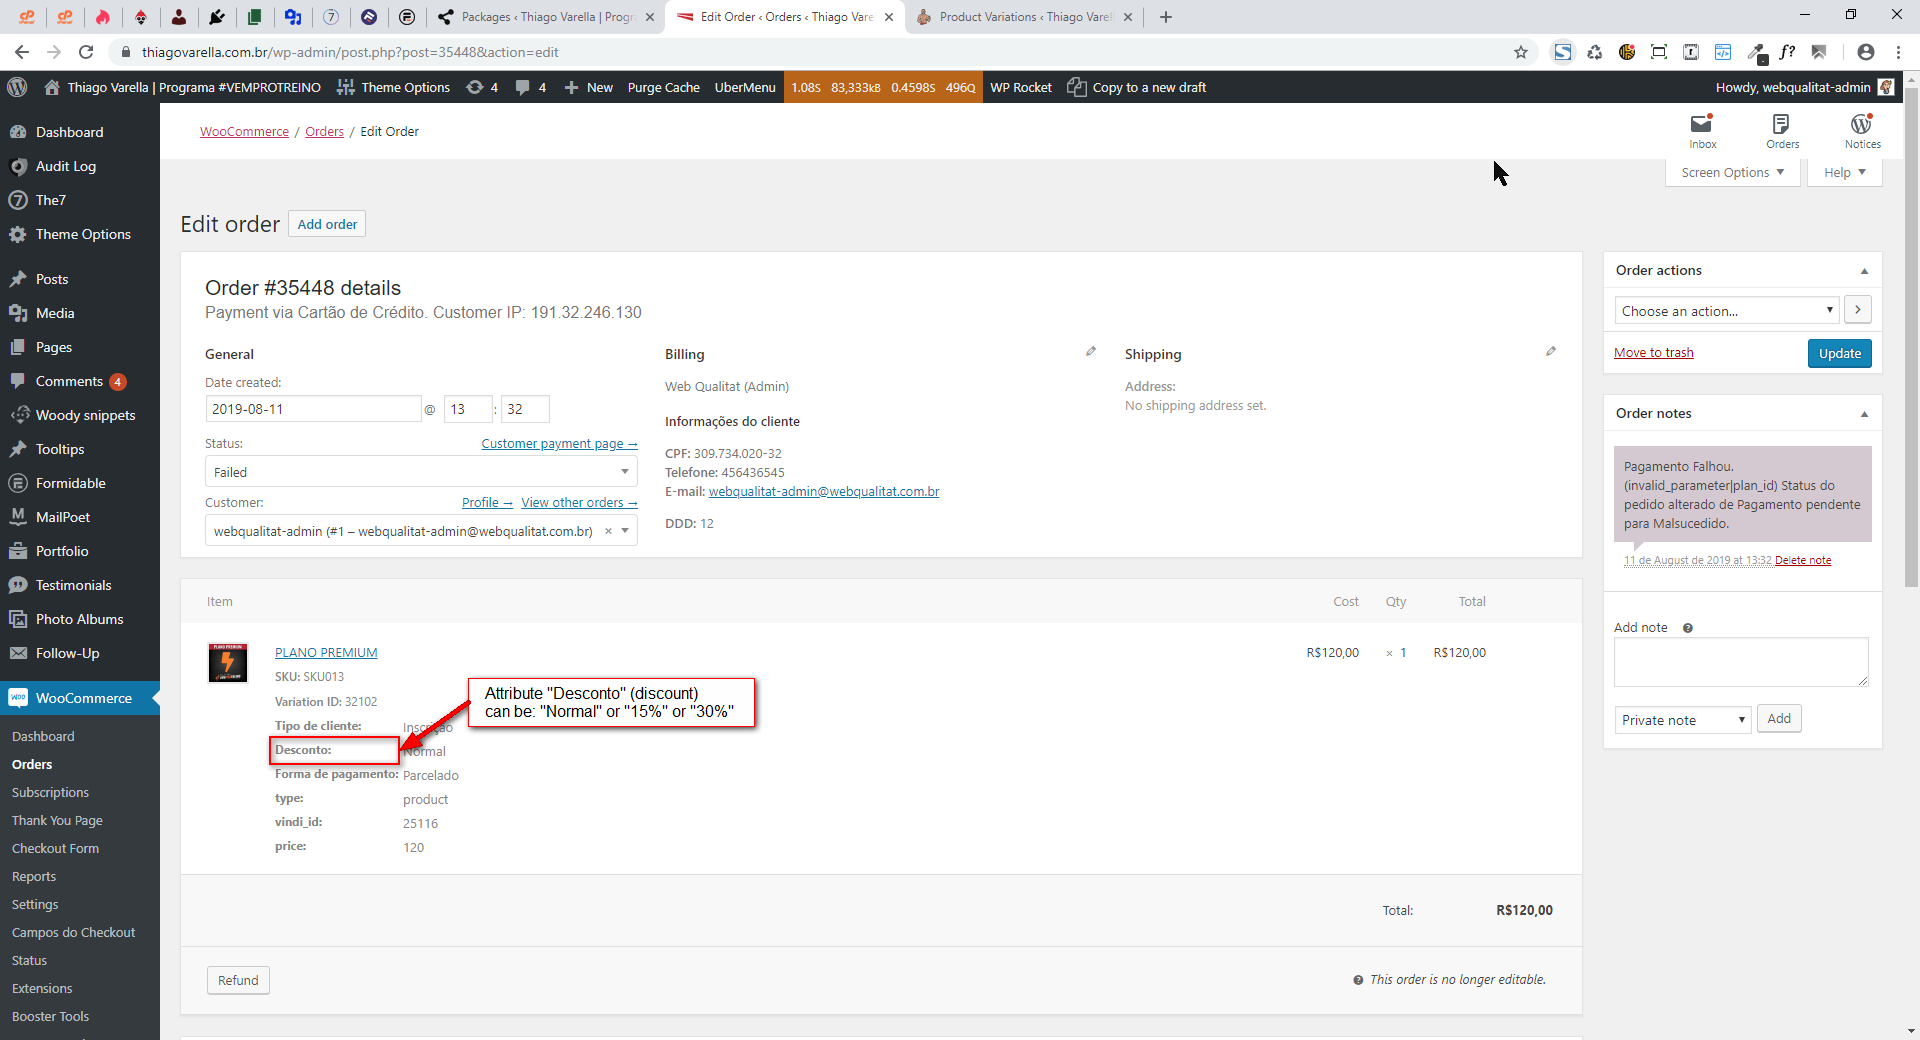Open the WooCommerce Inbox icon
The height and width of the screenshot is (1040, 1920).
point(1702,131)
